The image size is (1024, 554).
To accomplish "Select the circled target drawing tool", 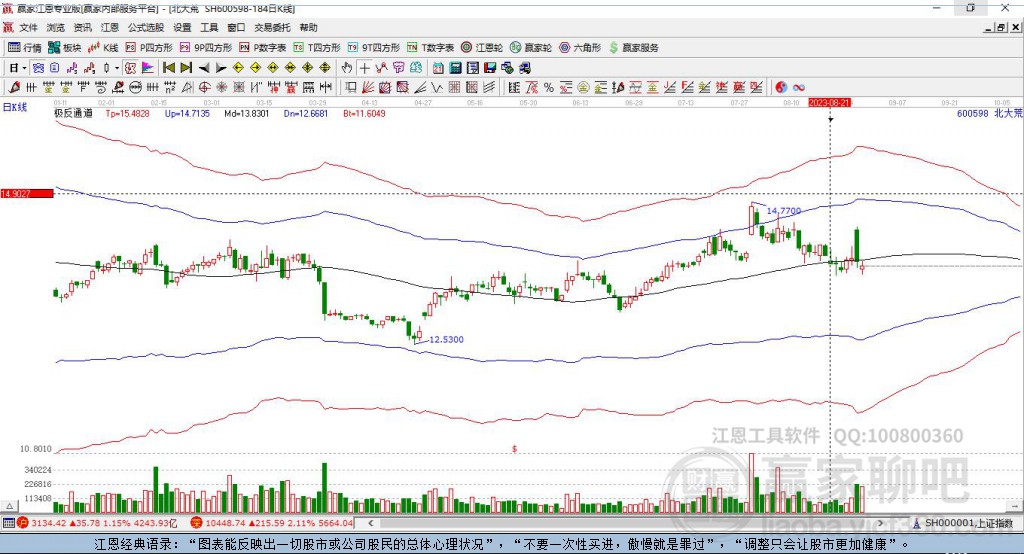I will 204,88.
